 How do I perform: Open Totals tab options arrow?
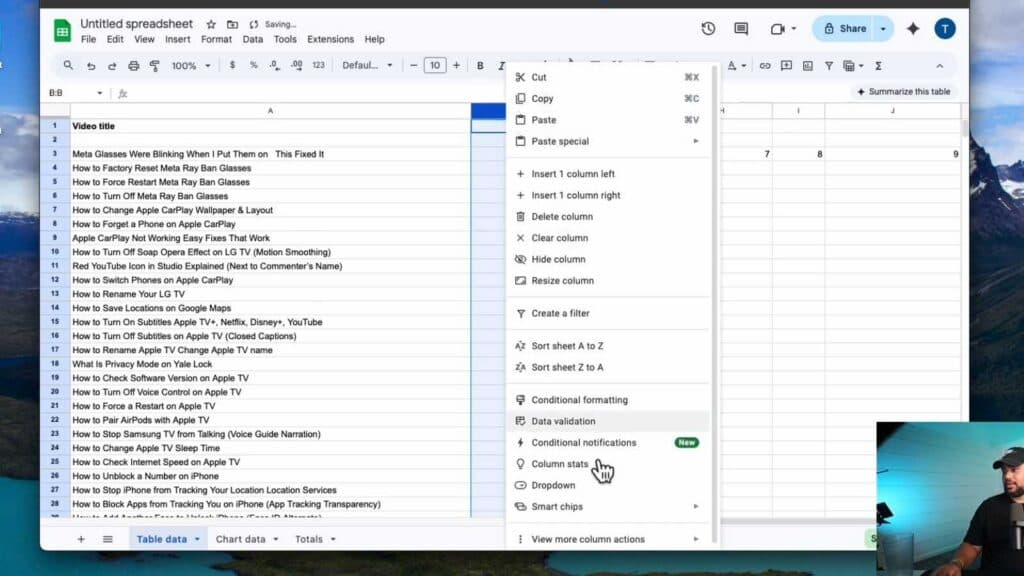pyautogui.click(x=333, y=539)
